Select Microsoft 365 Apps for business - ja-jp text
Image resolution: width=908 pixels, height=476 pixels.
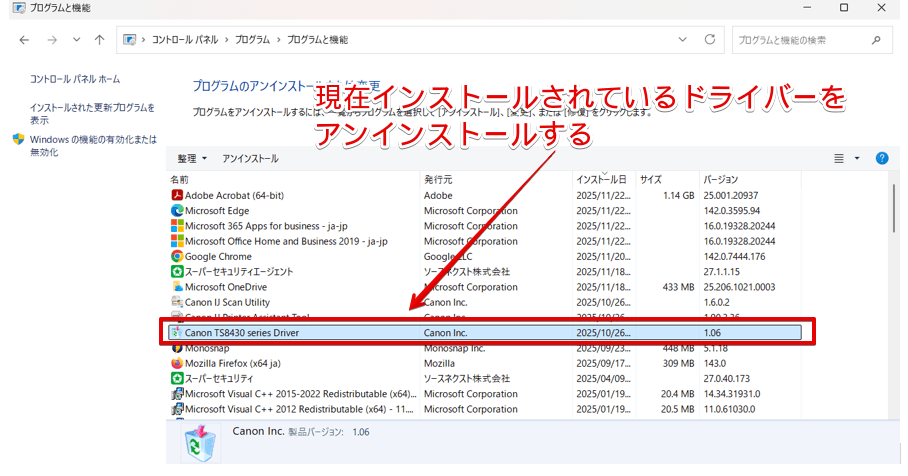(x=266, y=226)
